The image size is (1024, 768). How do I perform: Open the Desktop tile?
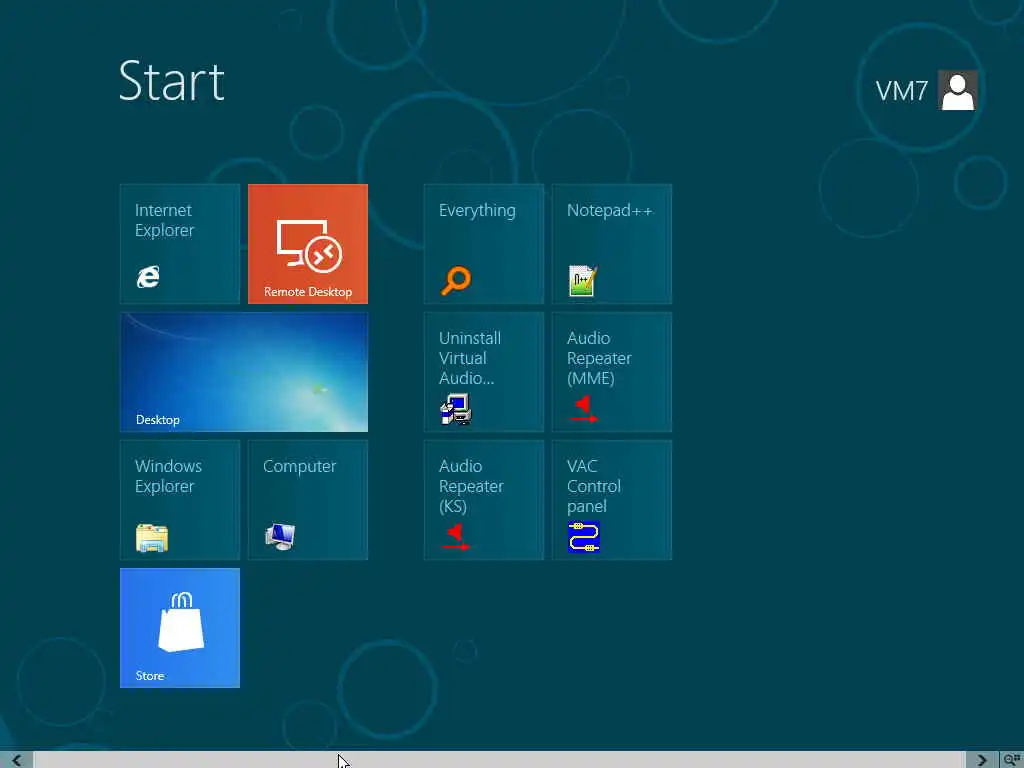(244, 372)
